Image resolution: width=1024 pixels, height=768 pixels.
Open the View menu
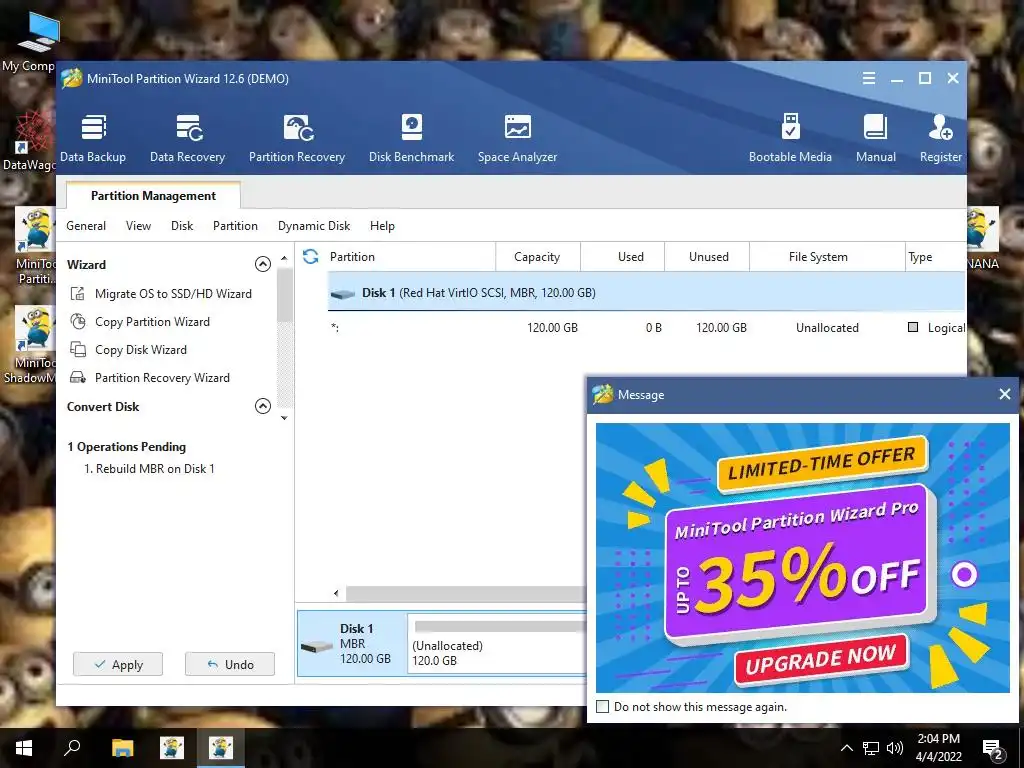pyautogui.click(x=138, y=226)
